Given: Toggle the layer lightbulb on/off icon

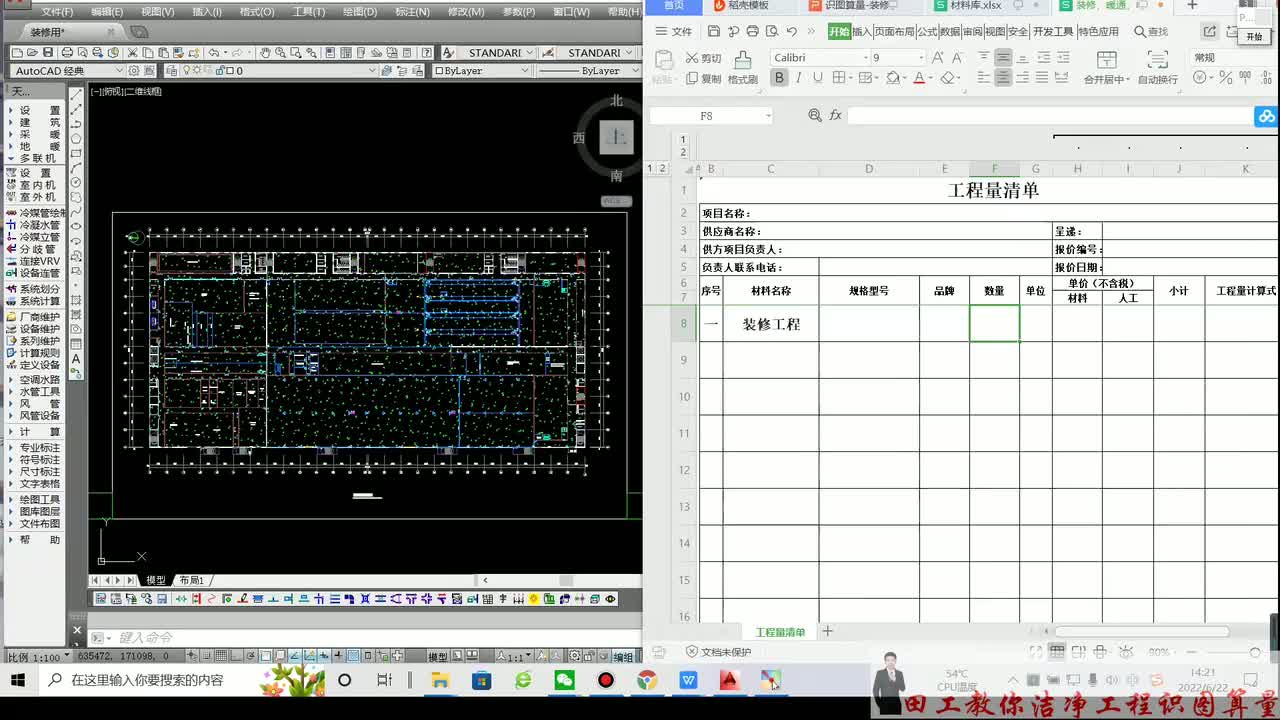Looking at the screenshot, I should tap(187, 71).
